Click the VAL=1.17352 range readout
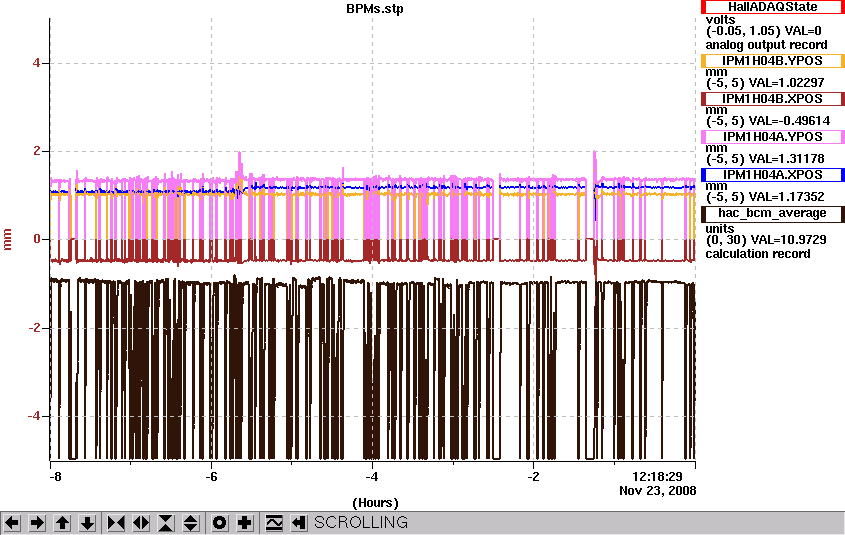Viewport: 845px width, 535px height. click(x=765, y=197)
